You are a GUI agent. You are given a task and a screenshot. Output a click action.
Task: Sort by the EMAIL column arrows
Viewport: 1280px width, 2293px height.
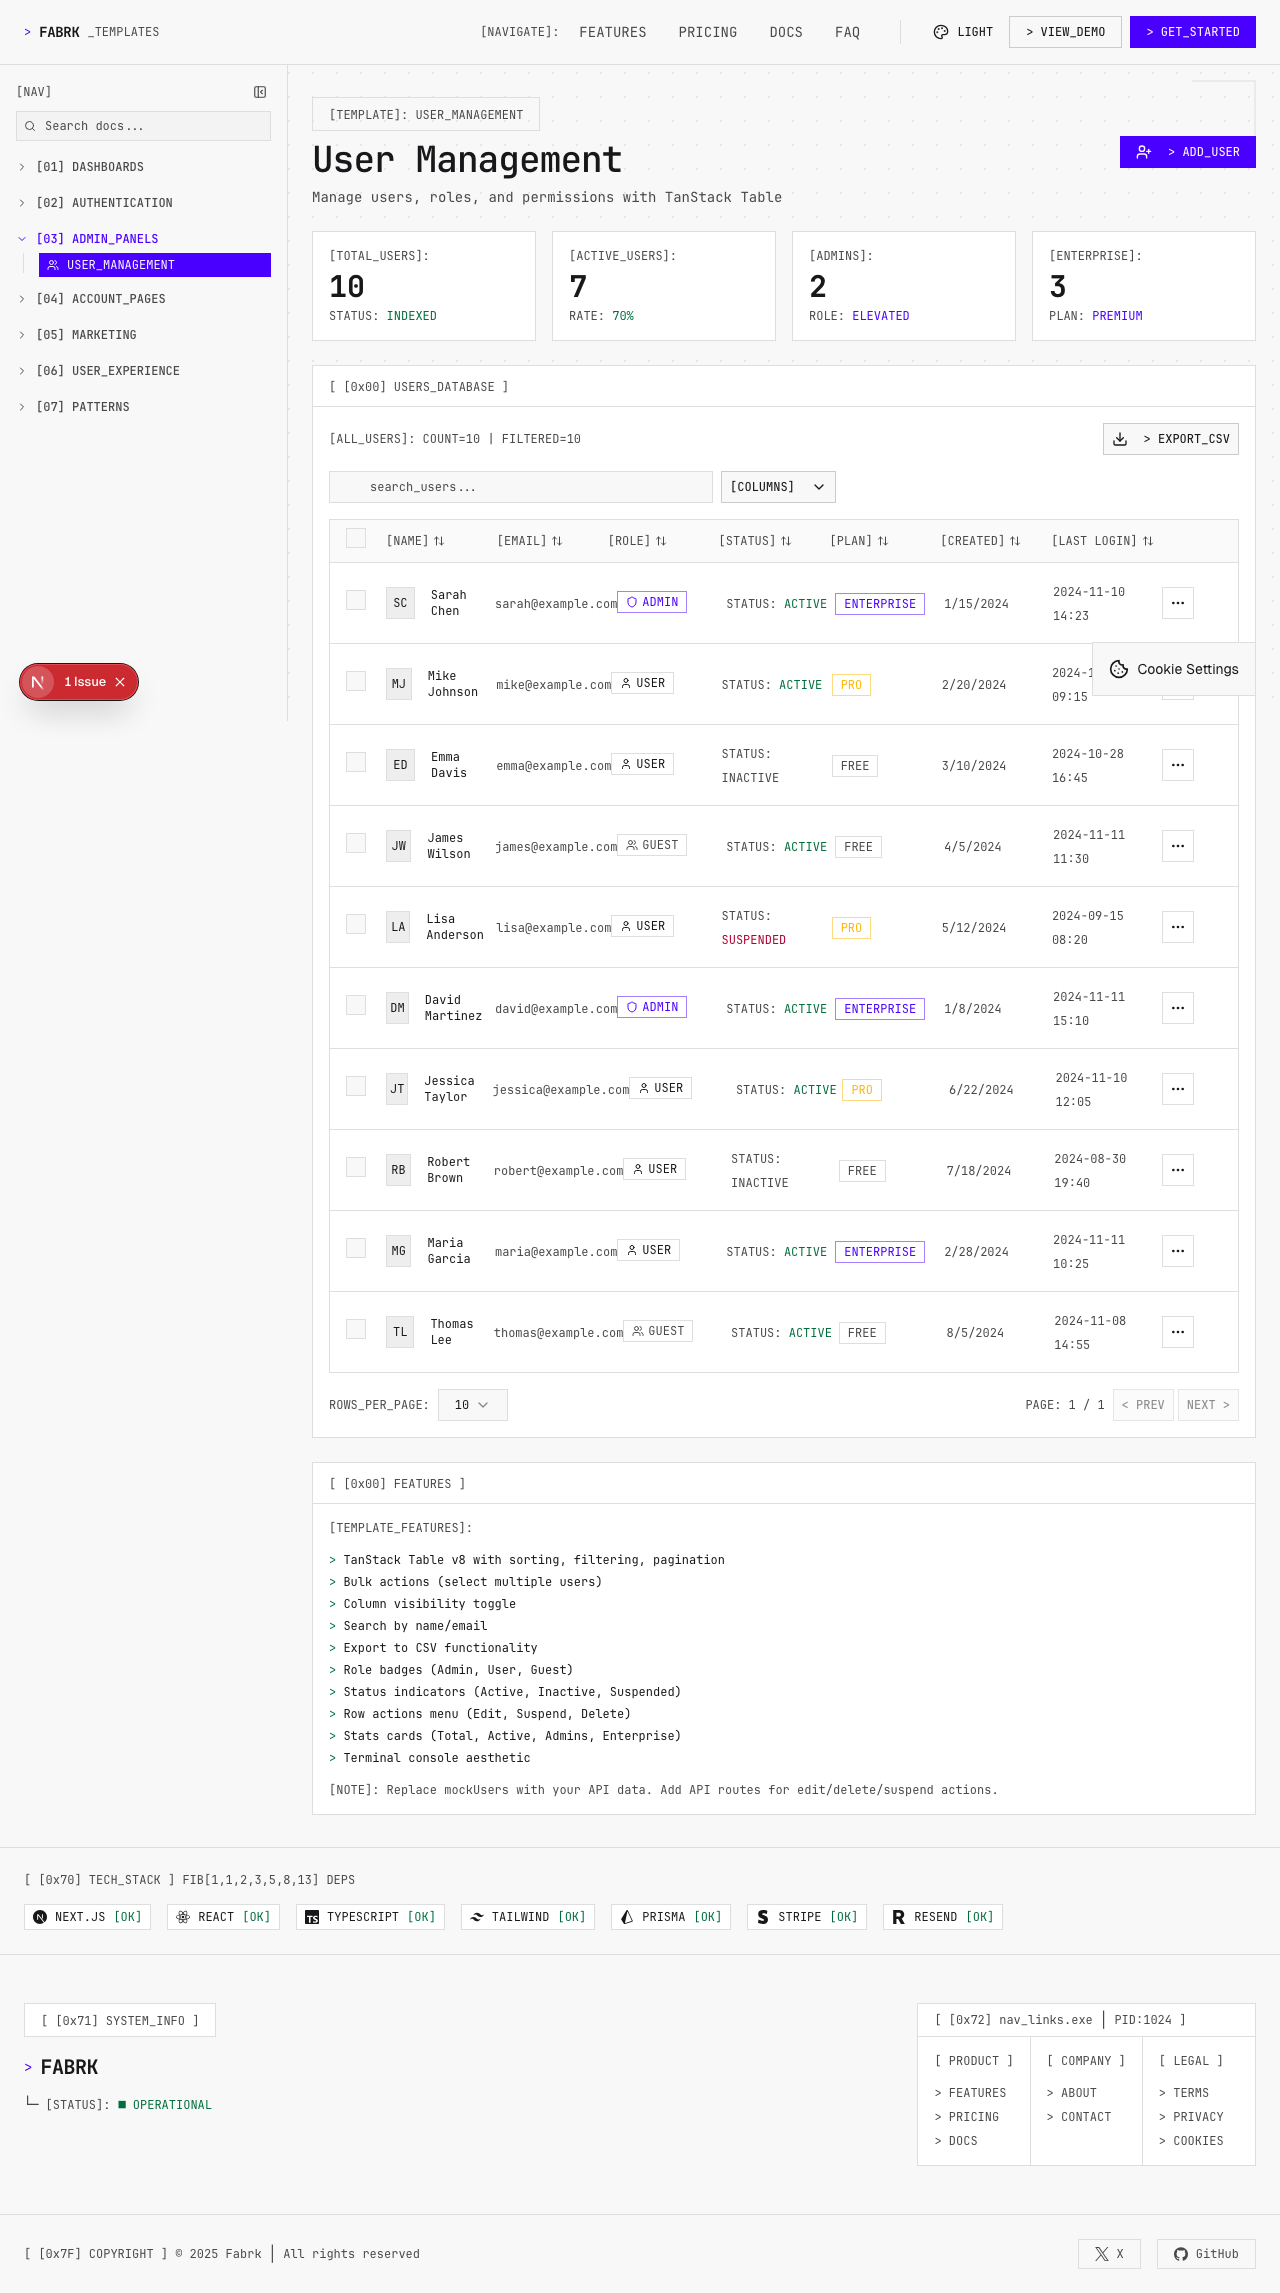pos(557,541)
